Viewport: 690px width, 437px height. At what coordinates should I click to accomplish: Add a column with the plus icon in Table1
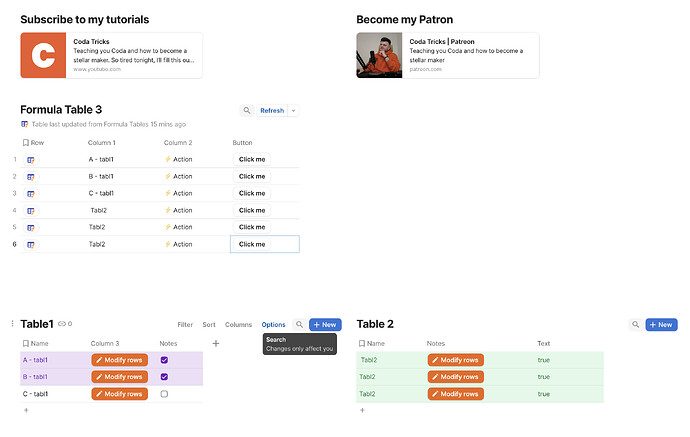click(216, 343)
